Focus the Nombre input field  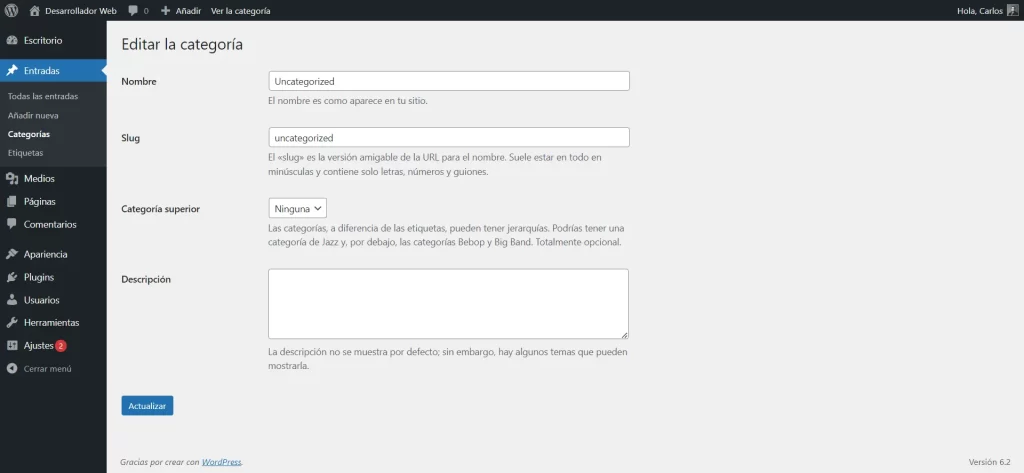449,81
